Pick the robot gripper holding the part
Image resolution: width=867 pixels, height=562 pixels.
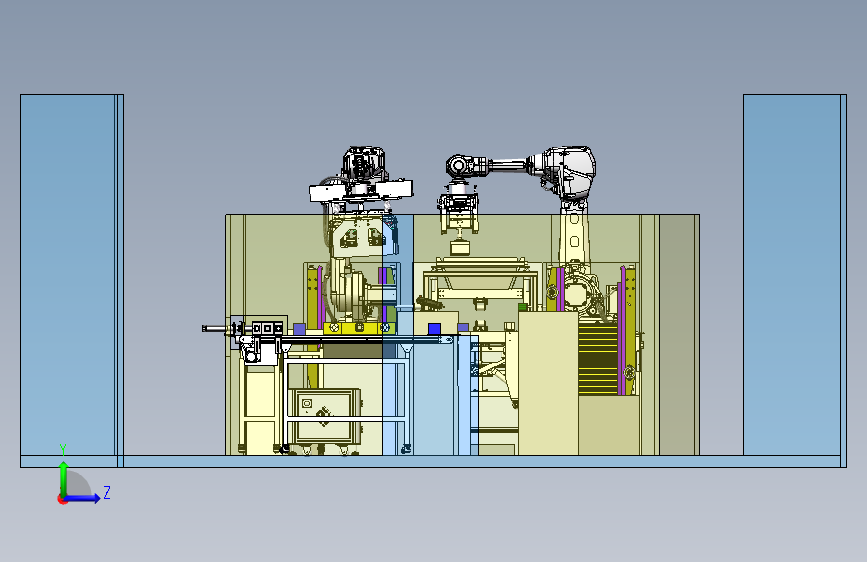(458, 214)
